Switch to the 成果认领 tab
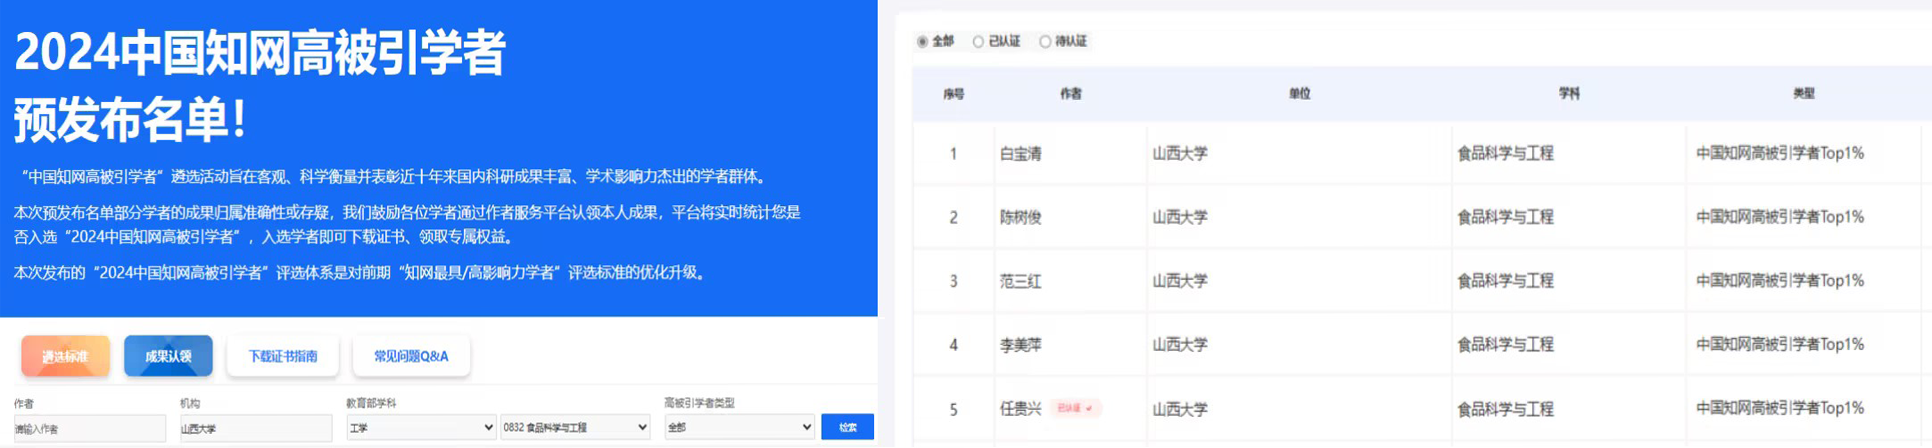The image size is (1932, 448). (x=168, y=356)
